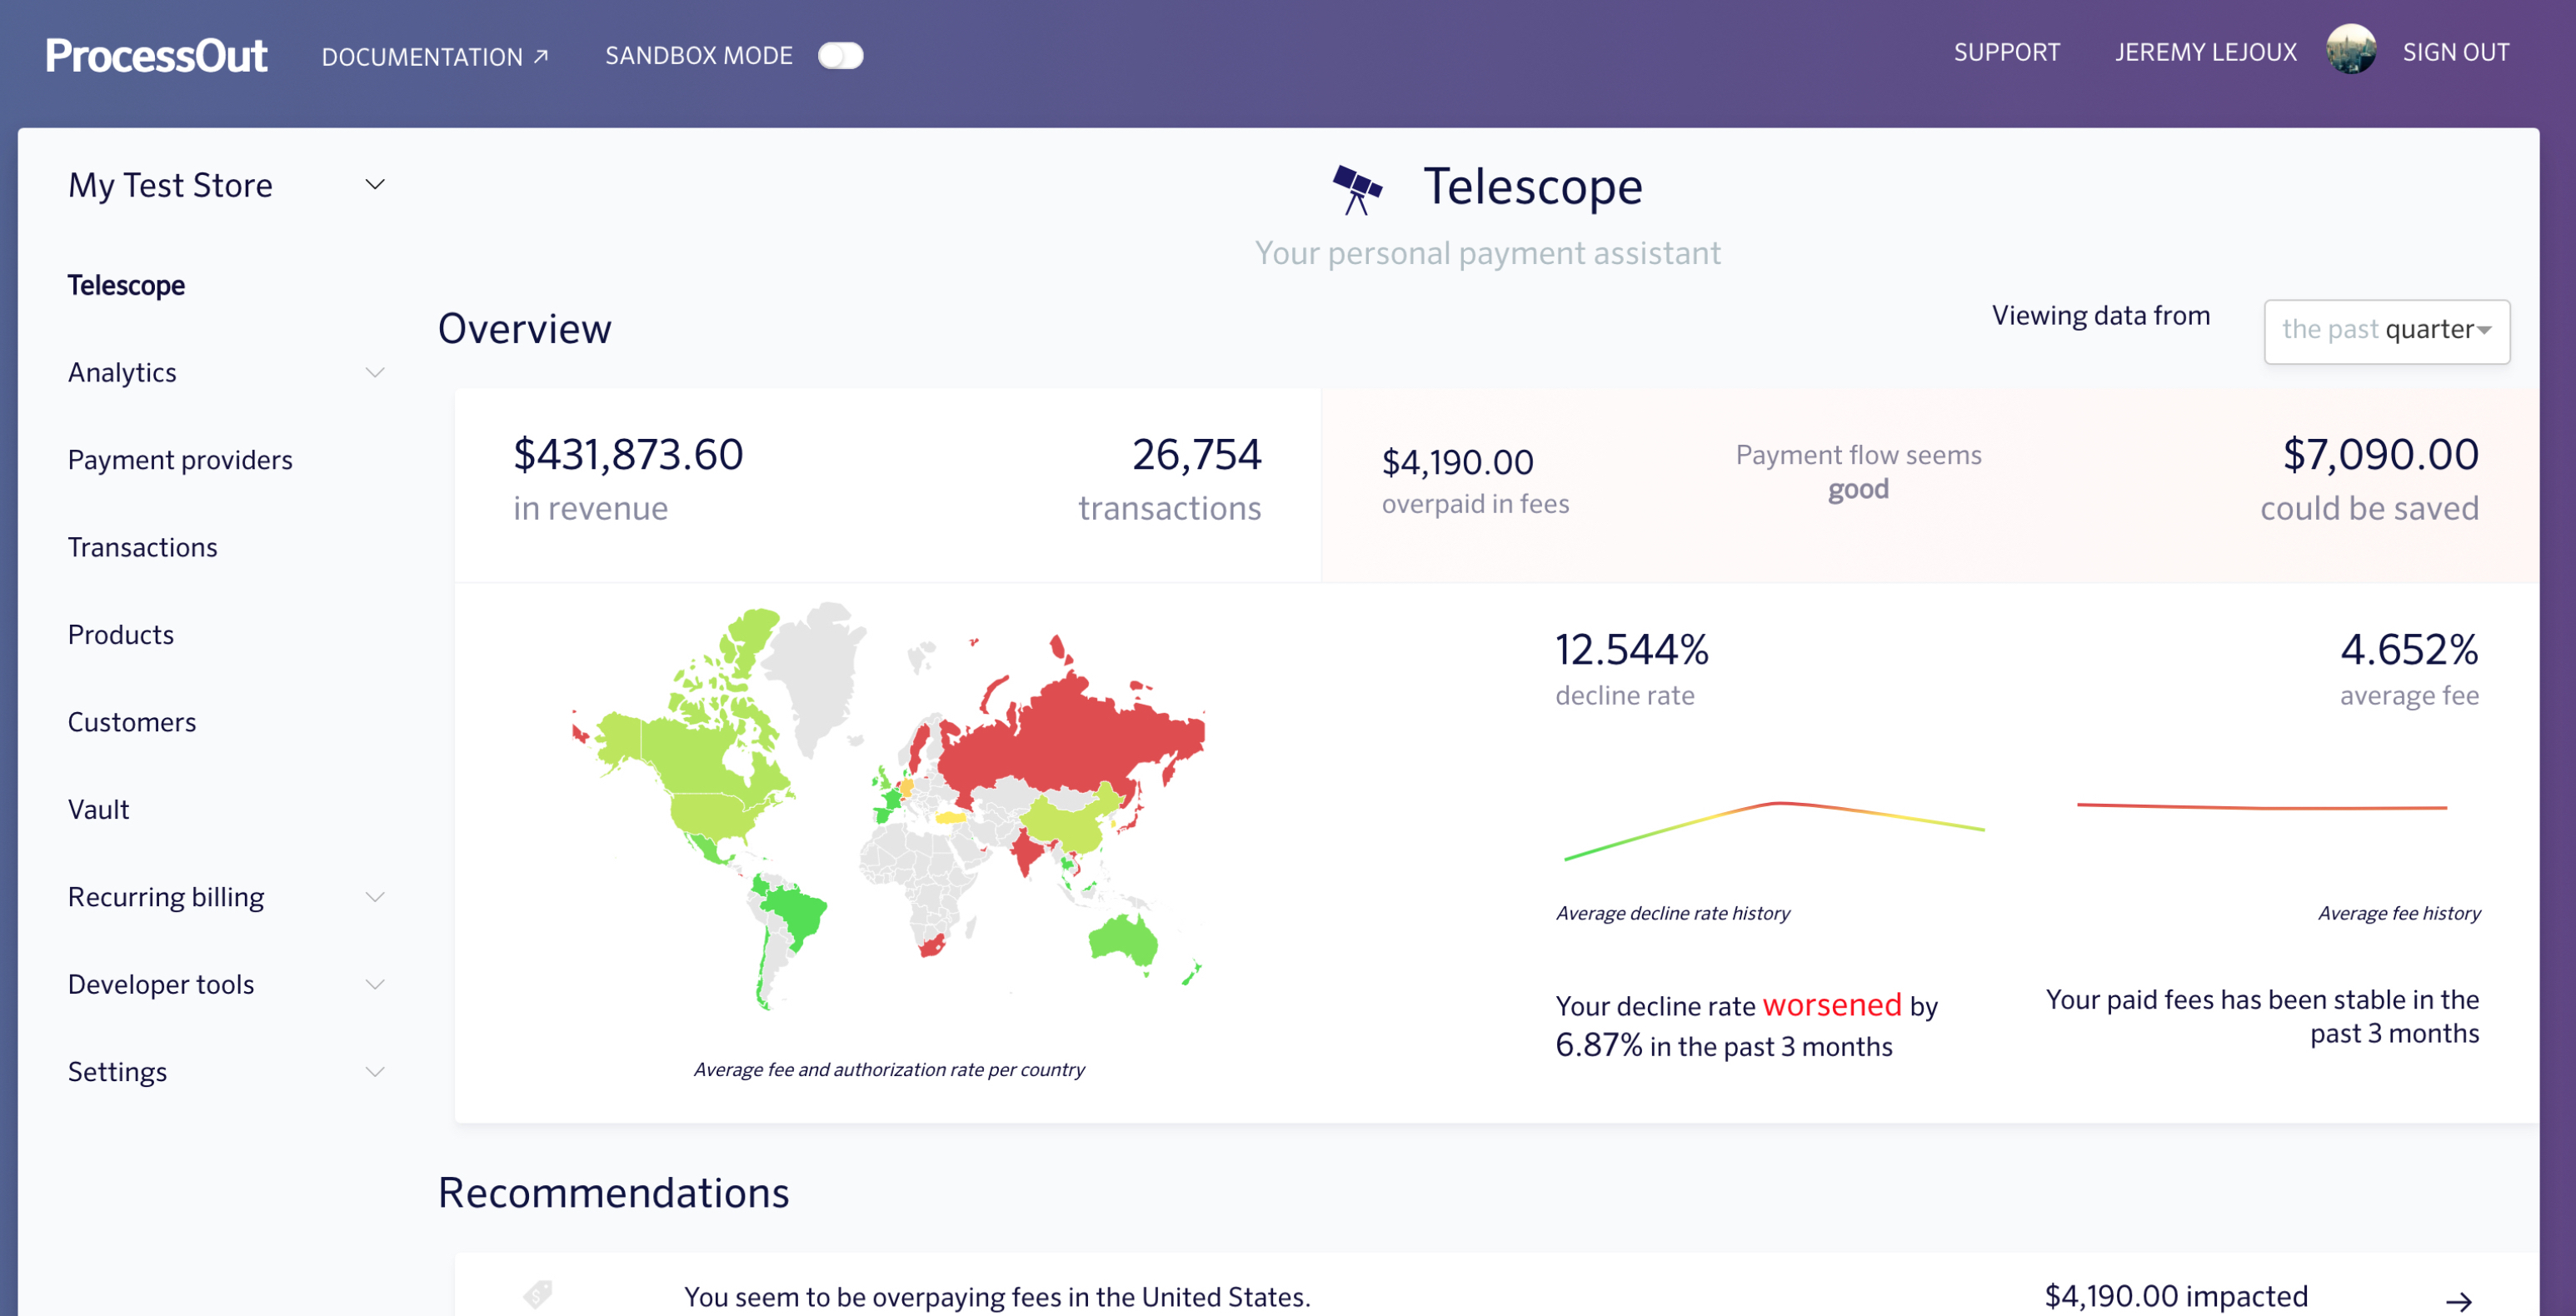
Task: Expand Developer tools chevron
Action: pos(375,984)
